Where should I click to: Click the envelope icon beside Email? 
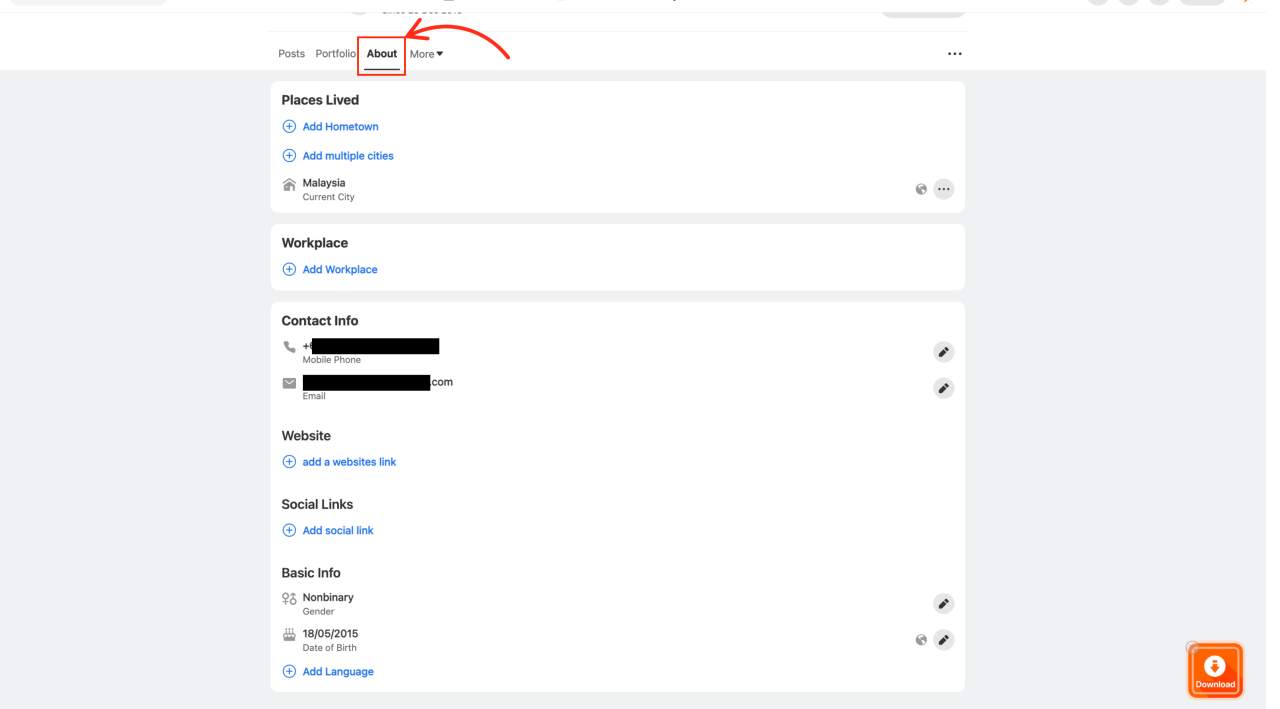[x=289, y=383]
